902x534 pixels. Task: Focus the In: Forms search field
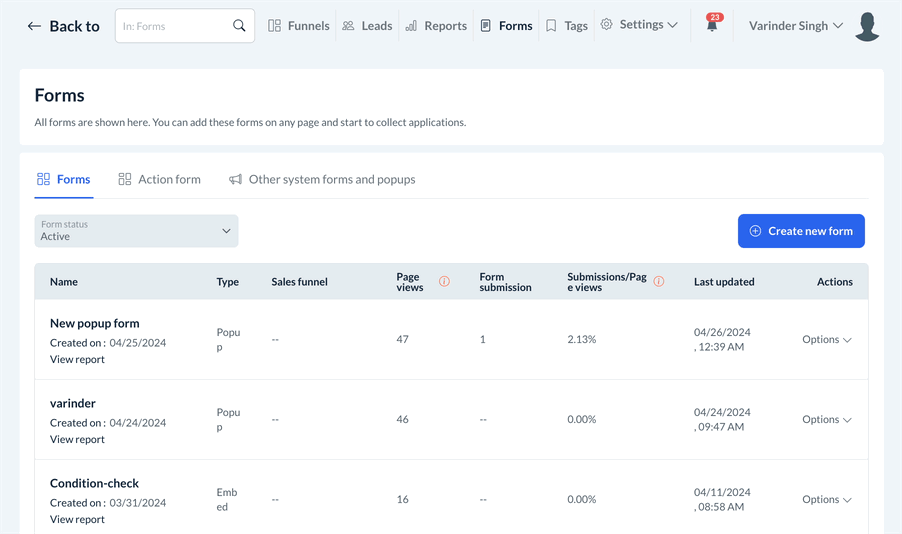[x=173, y=26]
